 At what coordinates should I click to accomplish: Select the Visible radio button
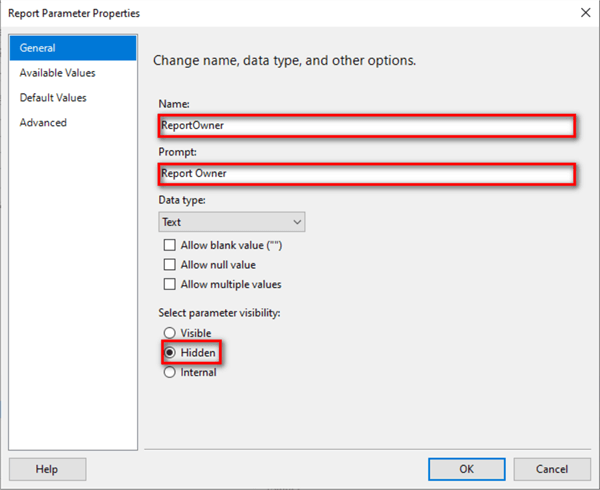pos(169,333)
